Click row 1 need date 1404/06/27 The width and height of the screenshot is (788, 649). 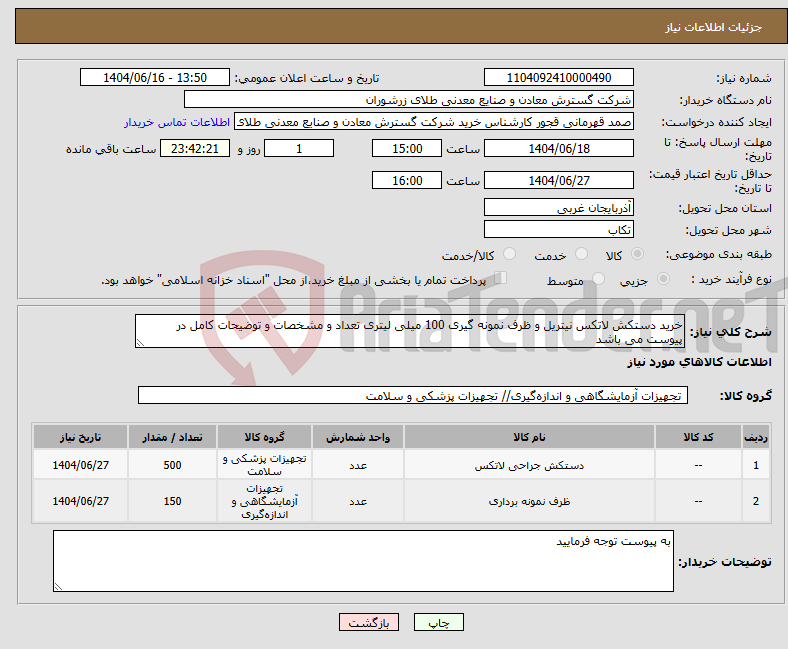coord(80,465)
